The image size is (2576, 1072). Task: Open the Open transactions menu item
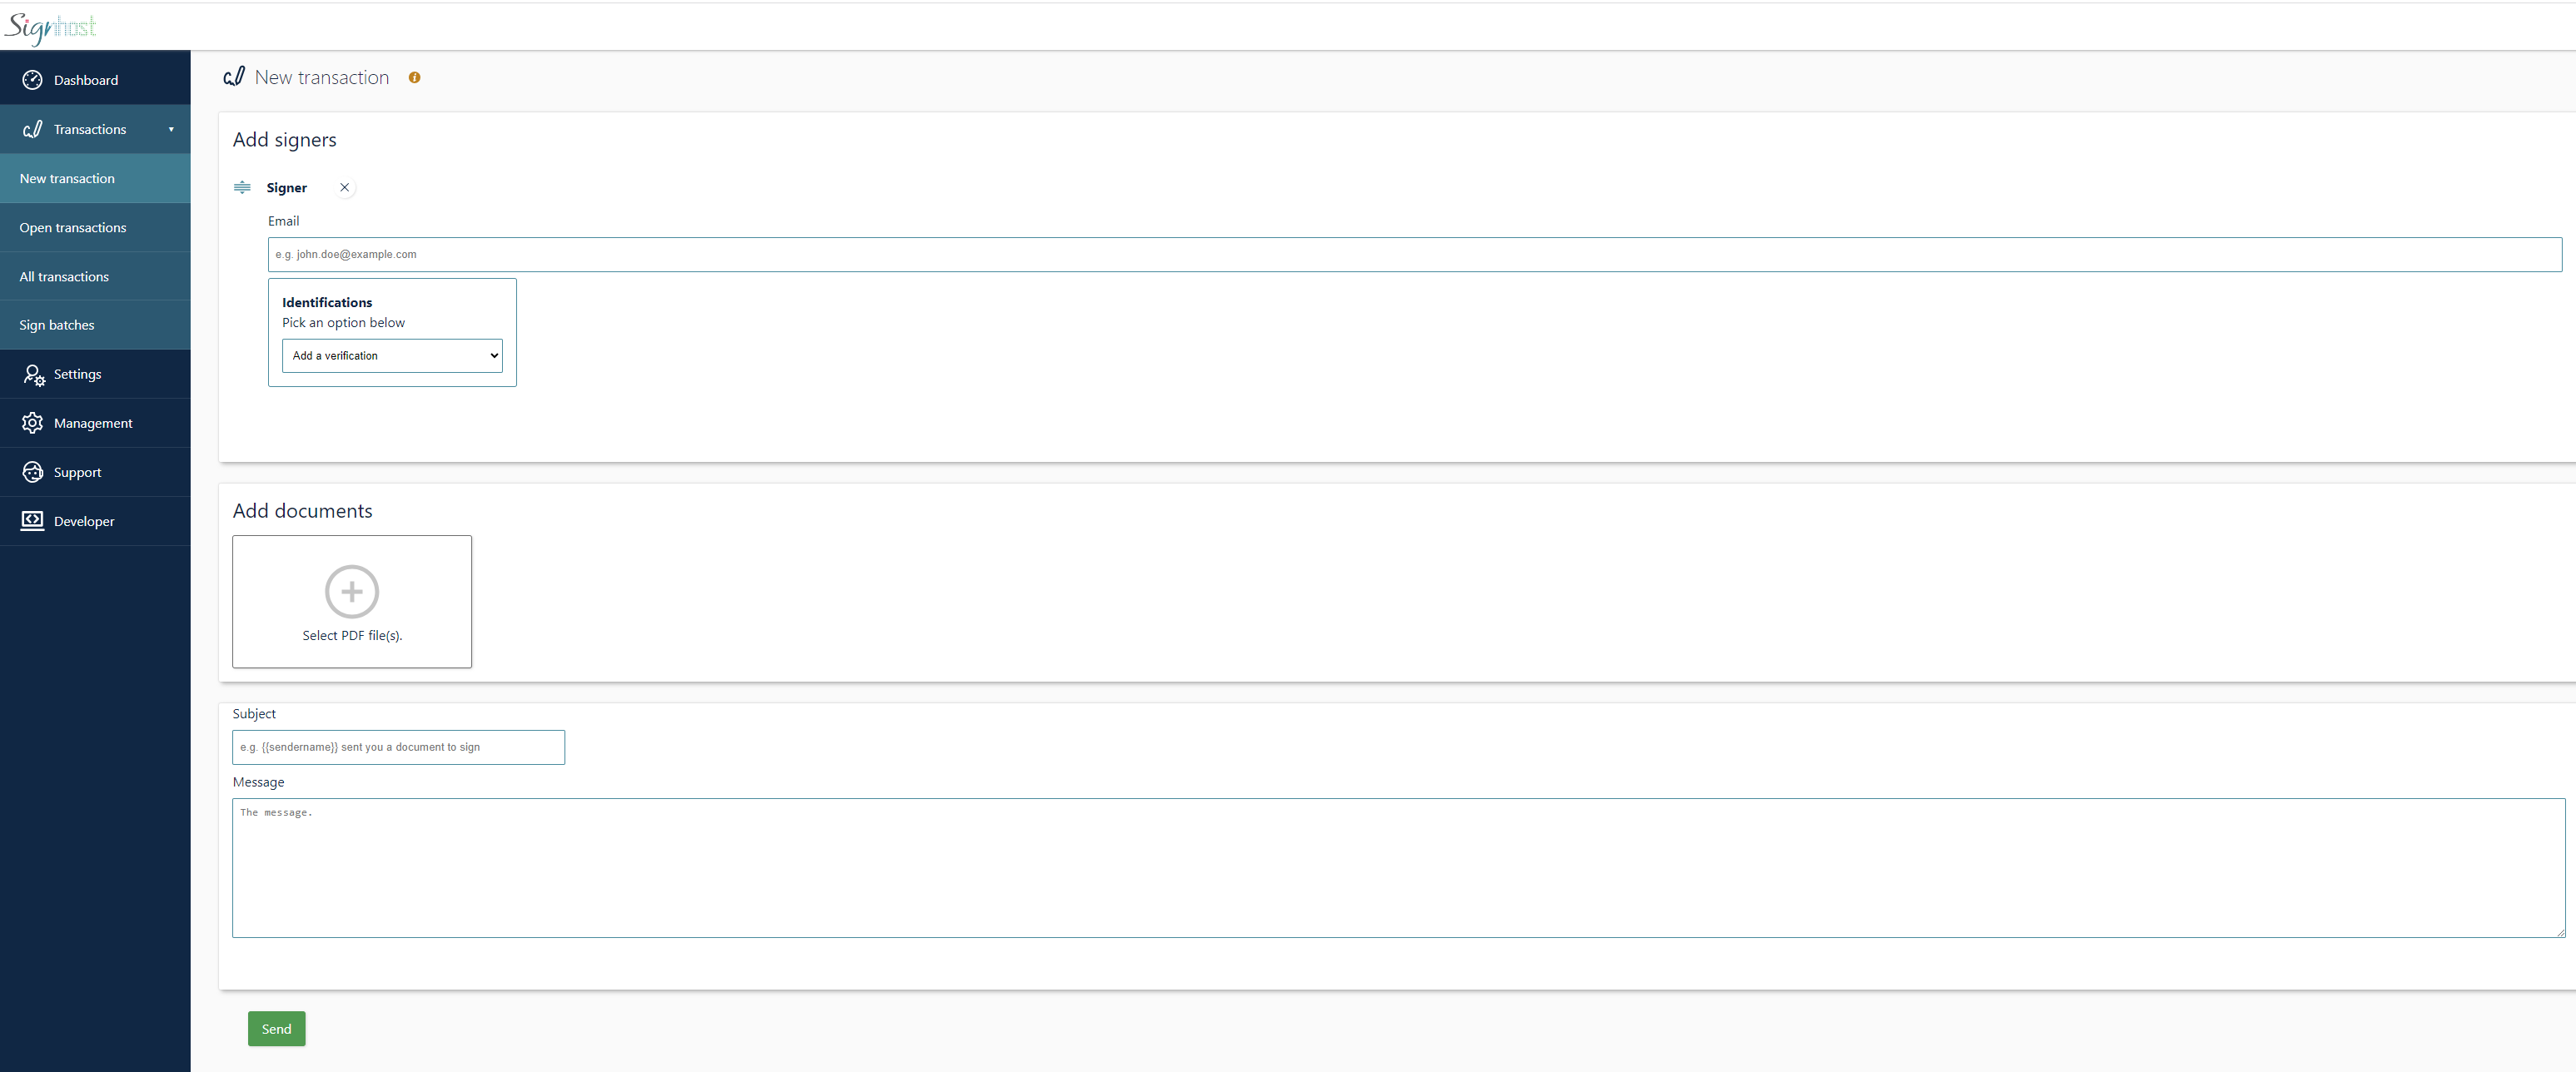[73, 227]
